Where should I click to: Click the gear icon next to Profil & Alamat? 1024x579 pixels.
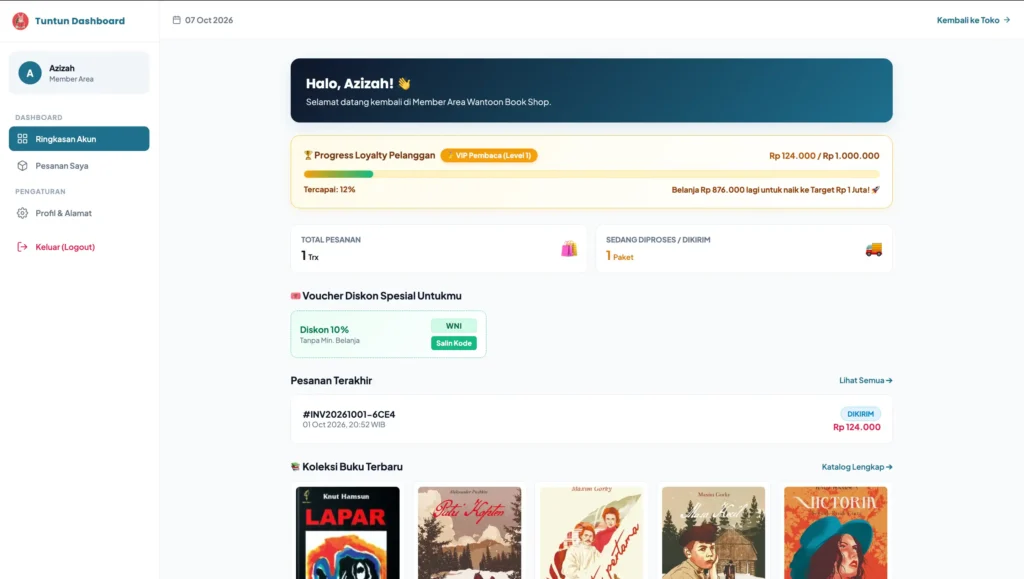(x=22, y=213)
